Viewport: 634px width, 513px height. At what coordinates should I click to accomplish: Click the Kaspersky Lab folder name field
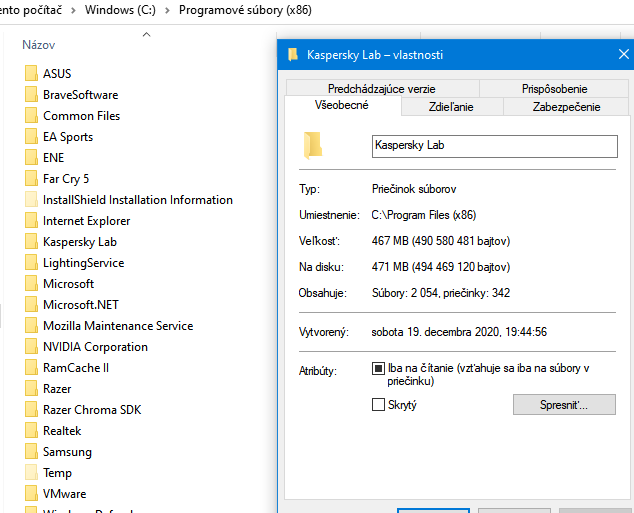495,146
